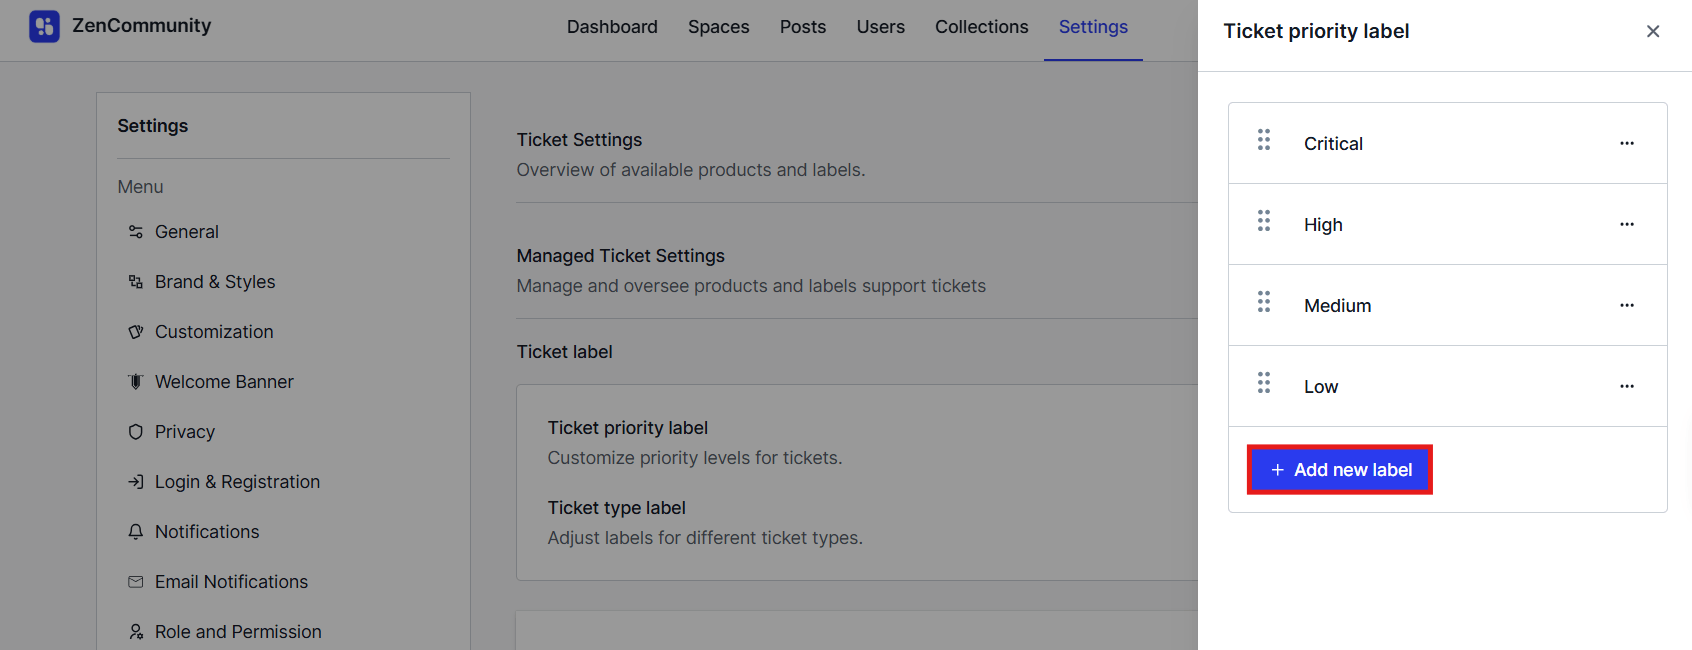Open the options menu for Critical label
This screenshot has height=650, width=1692.
point(1627,143)
